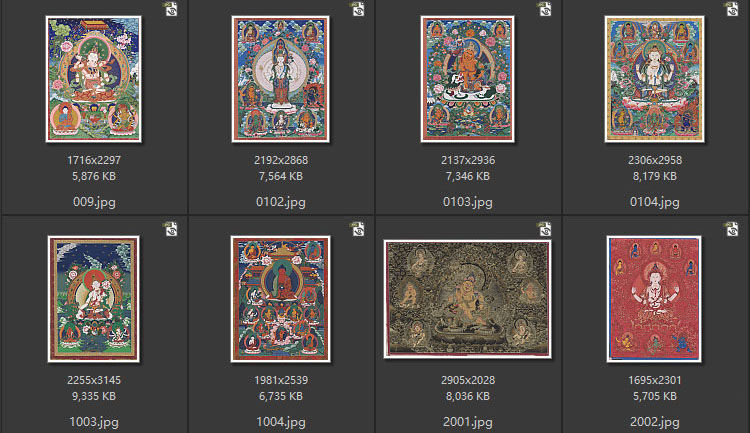The width and height of the screenshot is (750, 433).
Task: Select the 1004.jpg red Buddha thumbnail
Action: coord(281,299)
